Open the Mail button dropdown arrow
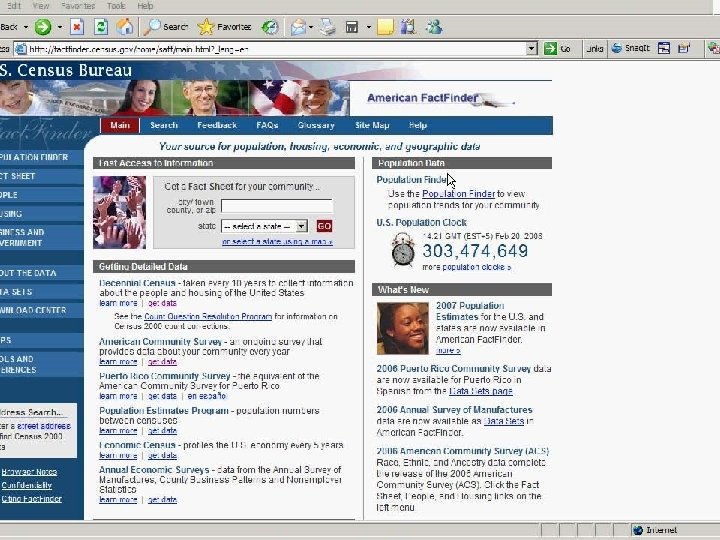 [x=311, y=27]
